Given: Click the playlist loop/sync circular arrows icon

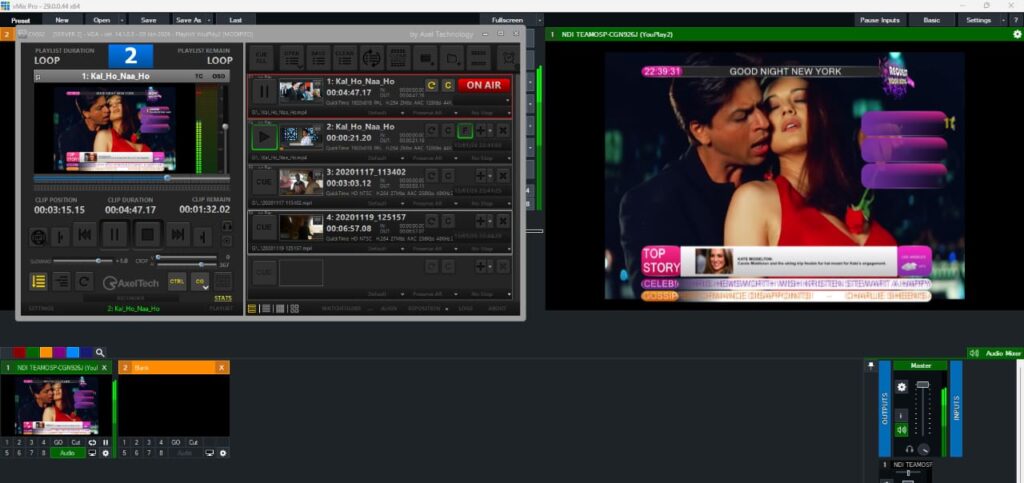Looking at the screenshot, I should [372, 57].
